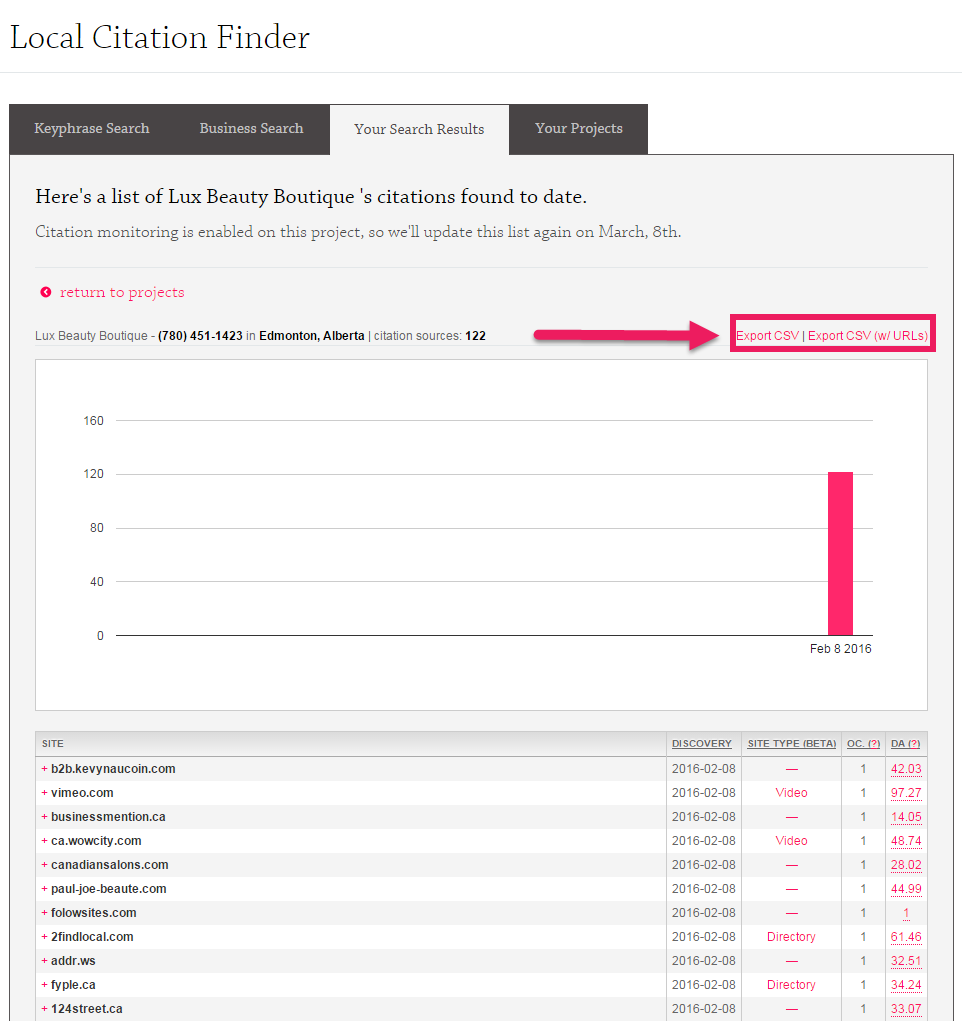Sort by Site Type (Beta) column
Image resolution: width=962 pixels, height=1021 pixels.
[x=791, y=744]
